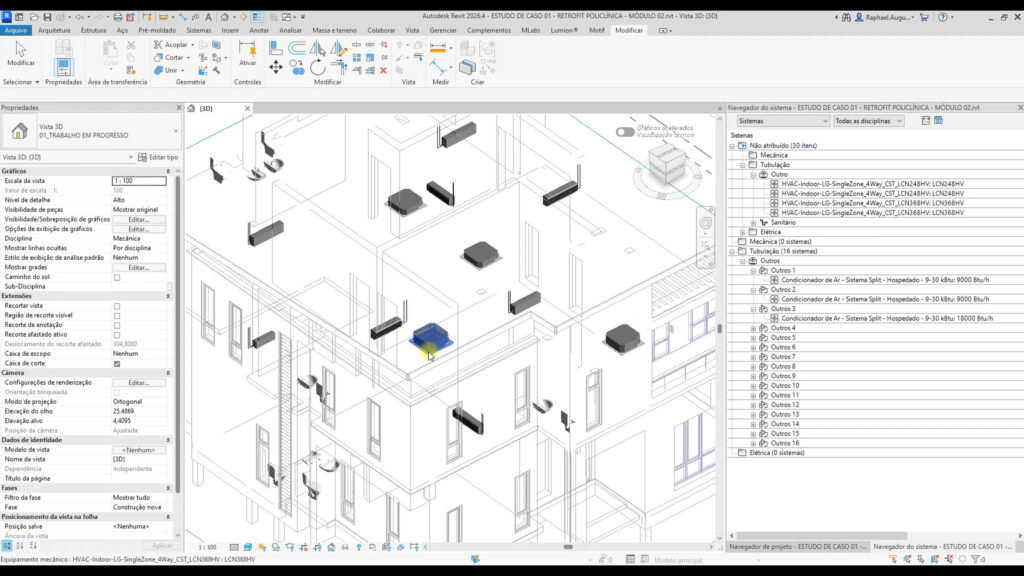Click Editar for Visibilidade/Sobreposição de gráficos

tap(138, 219)
